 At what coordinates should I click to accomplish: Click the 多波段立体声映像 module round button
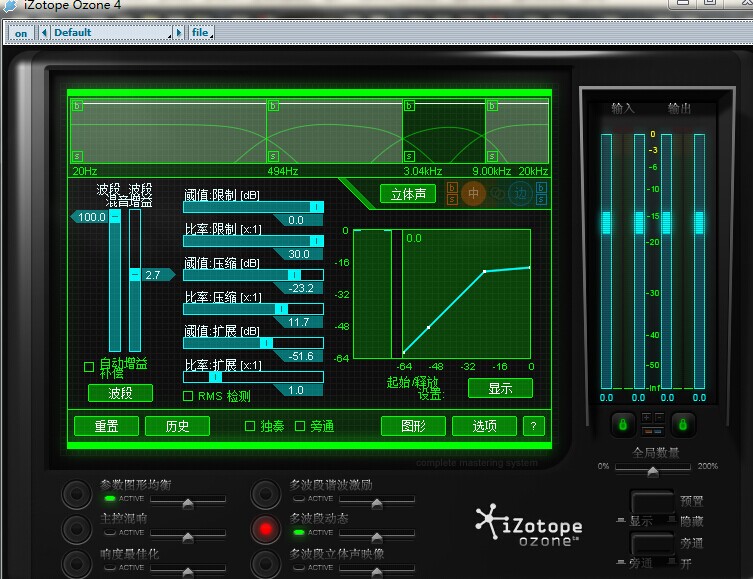tap(266, 563)
